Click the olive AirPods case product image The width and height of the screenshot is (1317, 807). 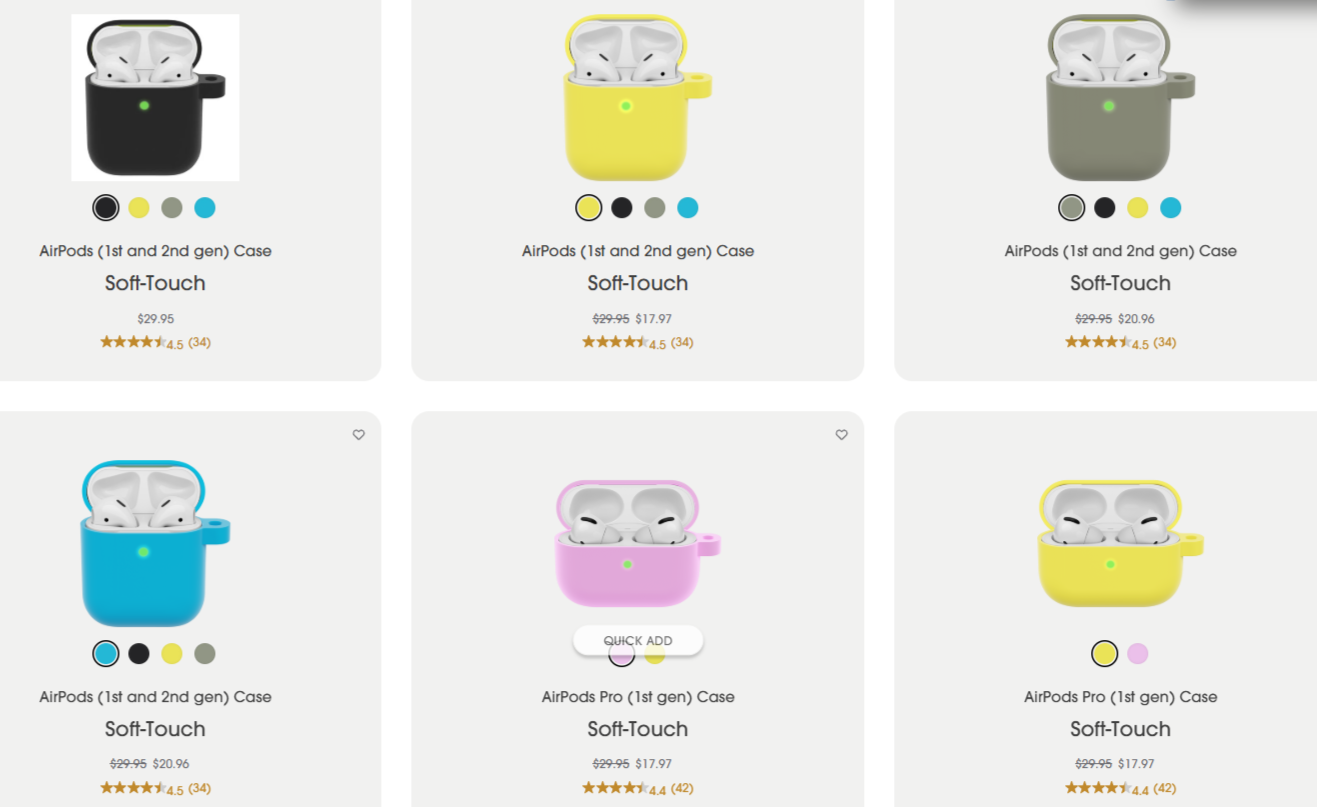pyautogui.click(x=1120, y=97)
